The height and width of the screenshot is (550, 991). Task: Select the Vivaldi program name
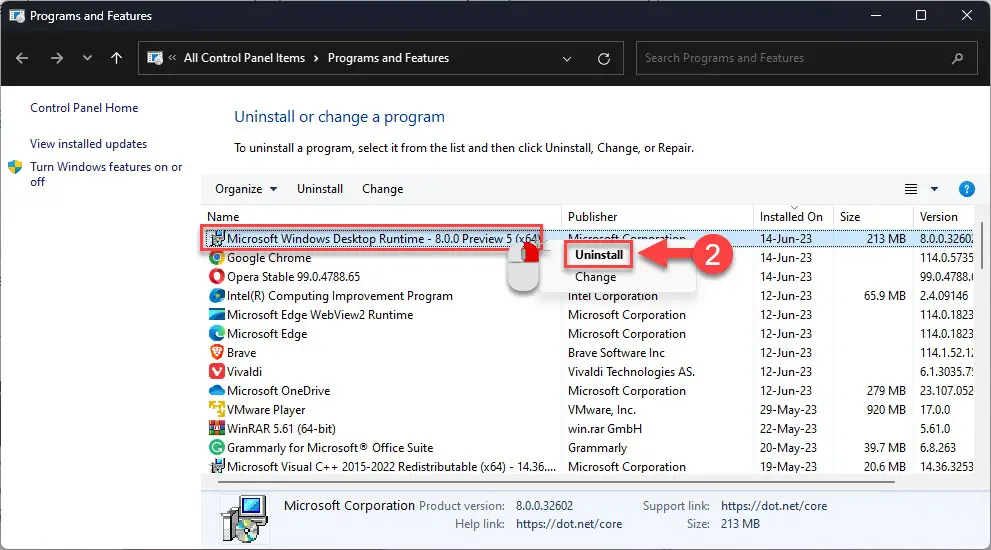(244, 372)
